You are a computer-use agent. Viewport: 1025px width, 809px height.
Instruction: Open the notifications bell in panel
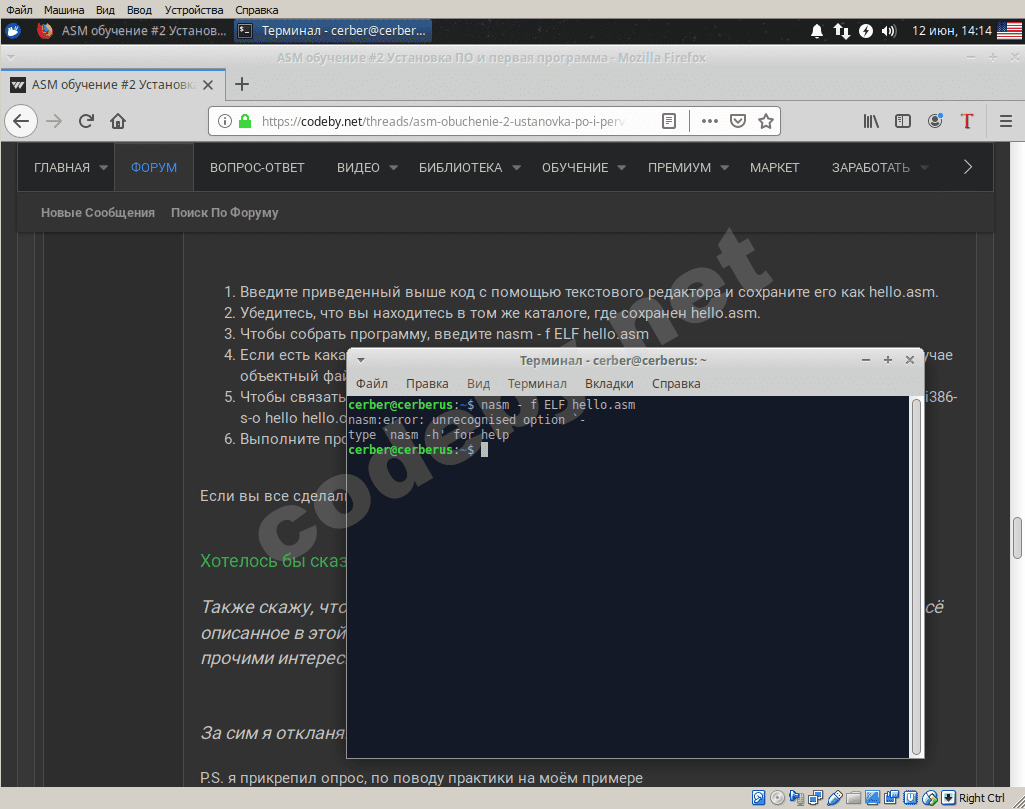(x=816, y=31)
